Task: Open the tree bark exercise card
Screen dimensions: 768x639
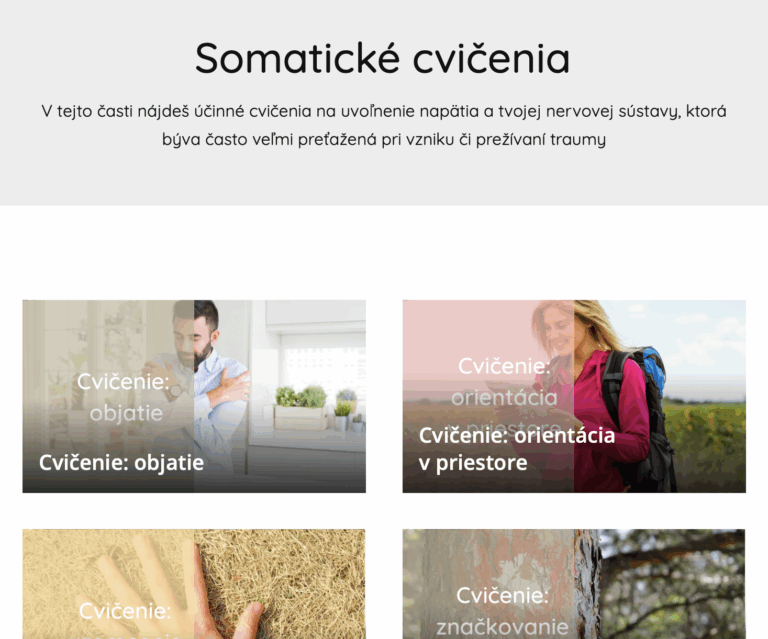Action: pos(574,584)
